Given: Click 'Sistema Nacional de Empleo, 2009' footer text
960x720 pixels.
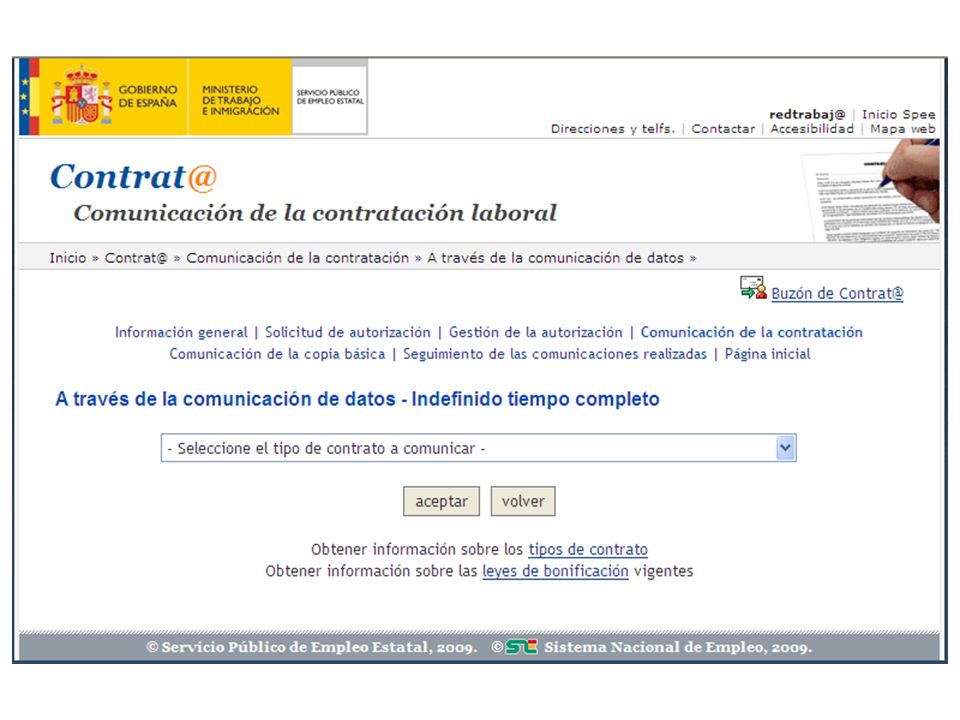Looking at the screenshot, I should pos(678,647).
